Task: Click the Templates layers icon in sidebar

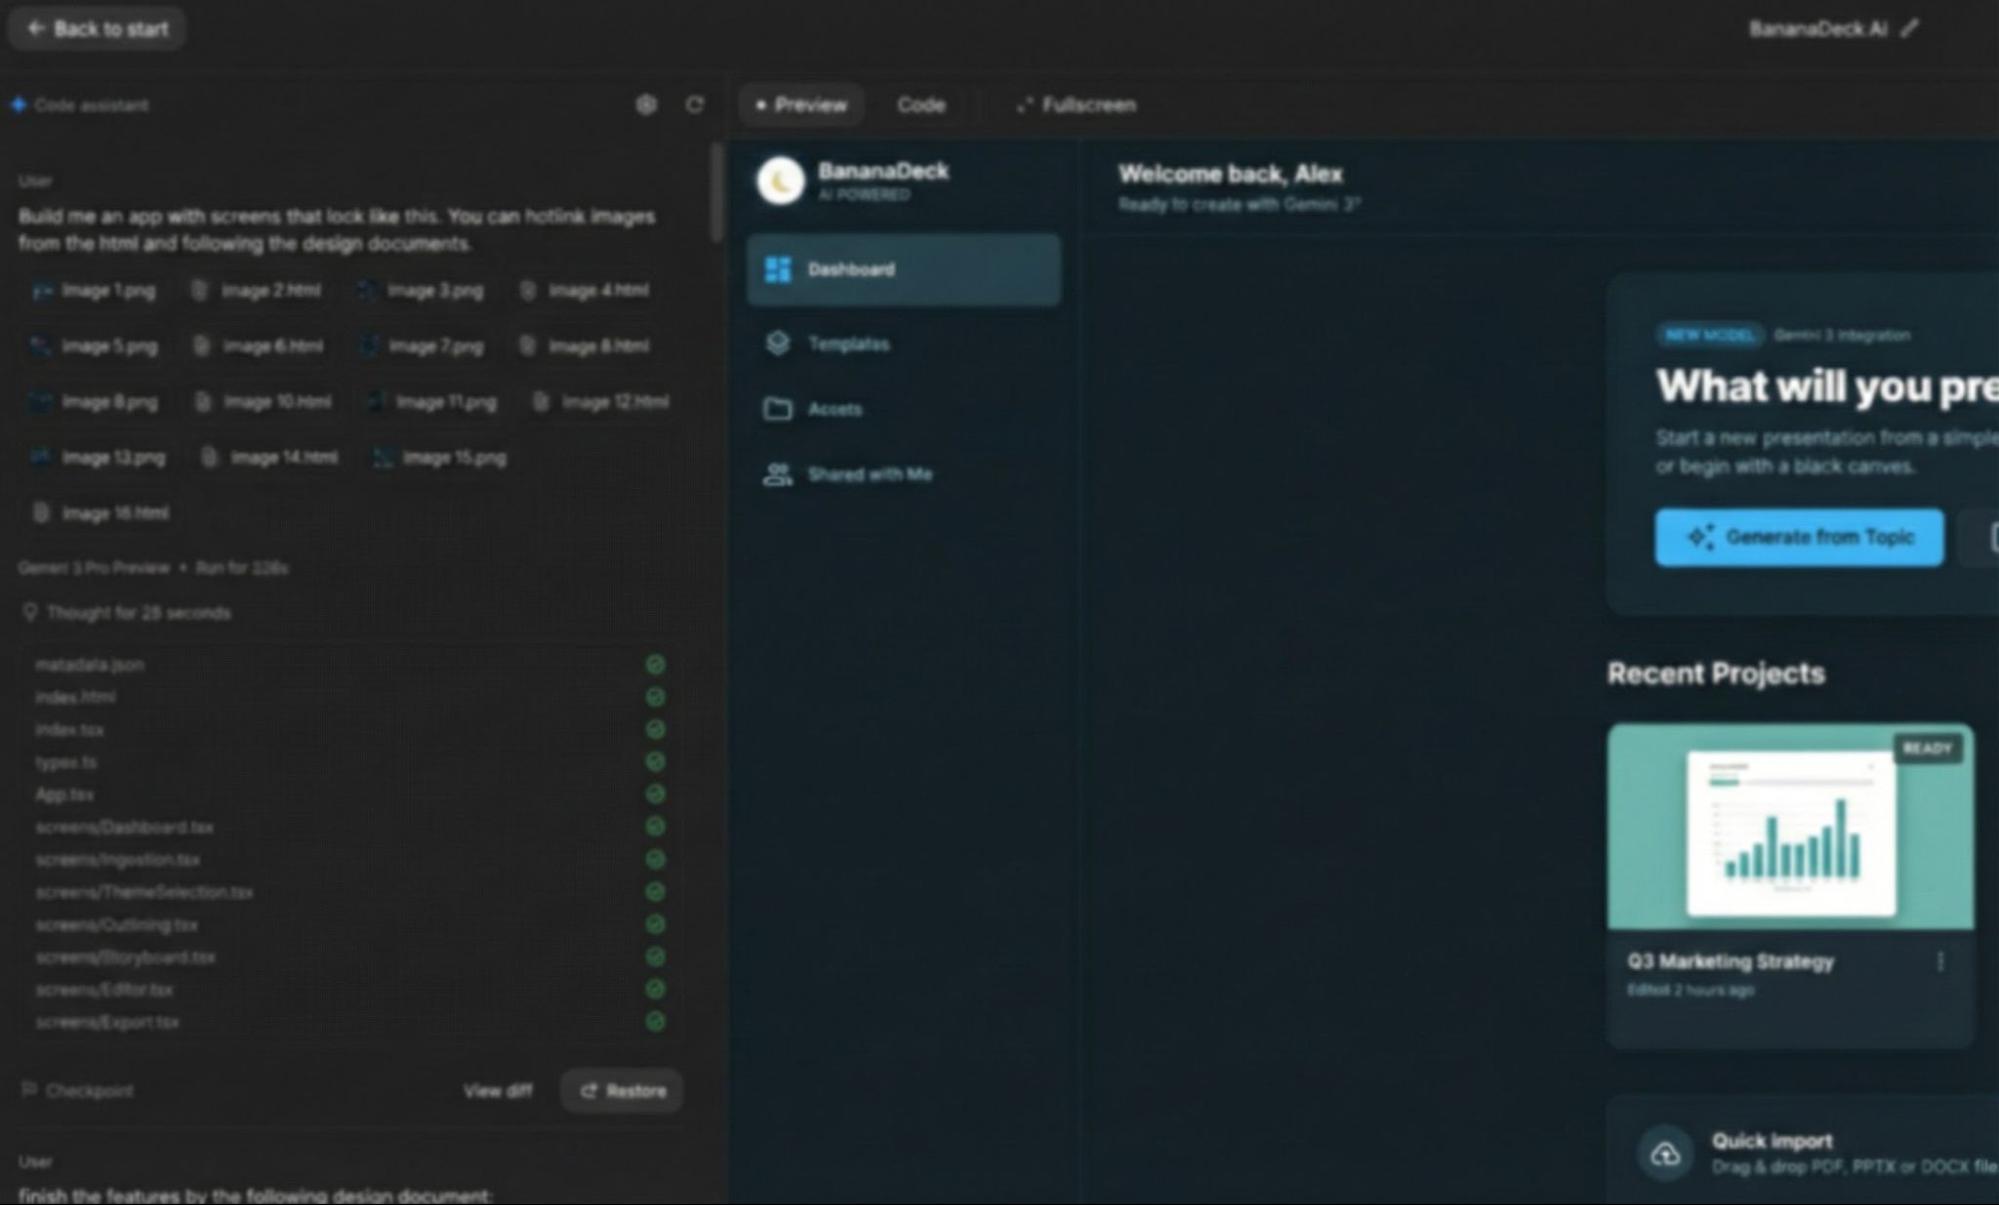Action: pos(778,343)
